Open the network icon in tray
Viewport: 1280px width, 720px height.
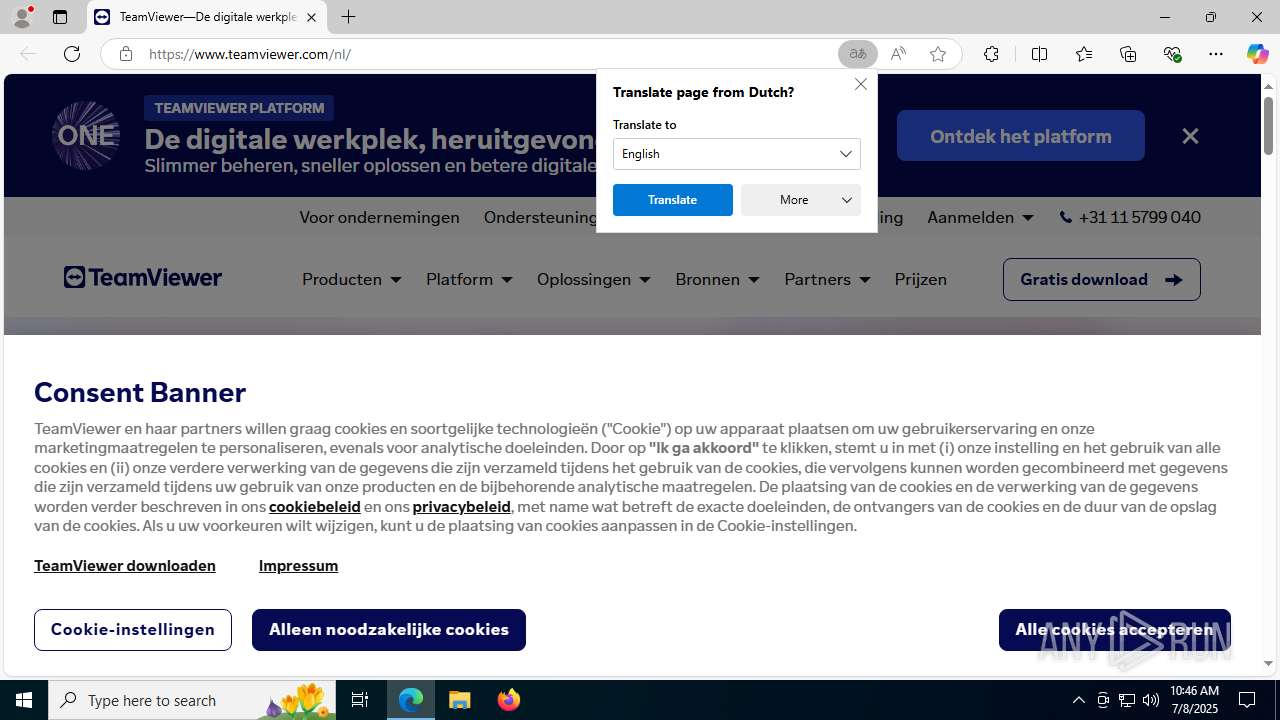1127,700
